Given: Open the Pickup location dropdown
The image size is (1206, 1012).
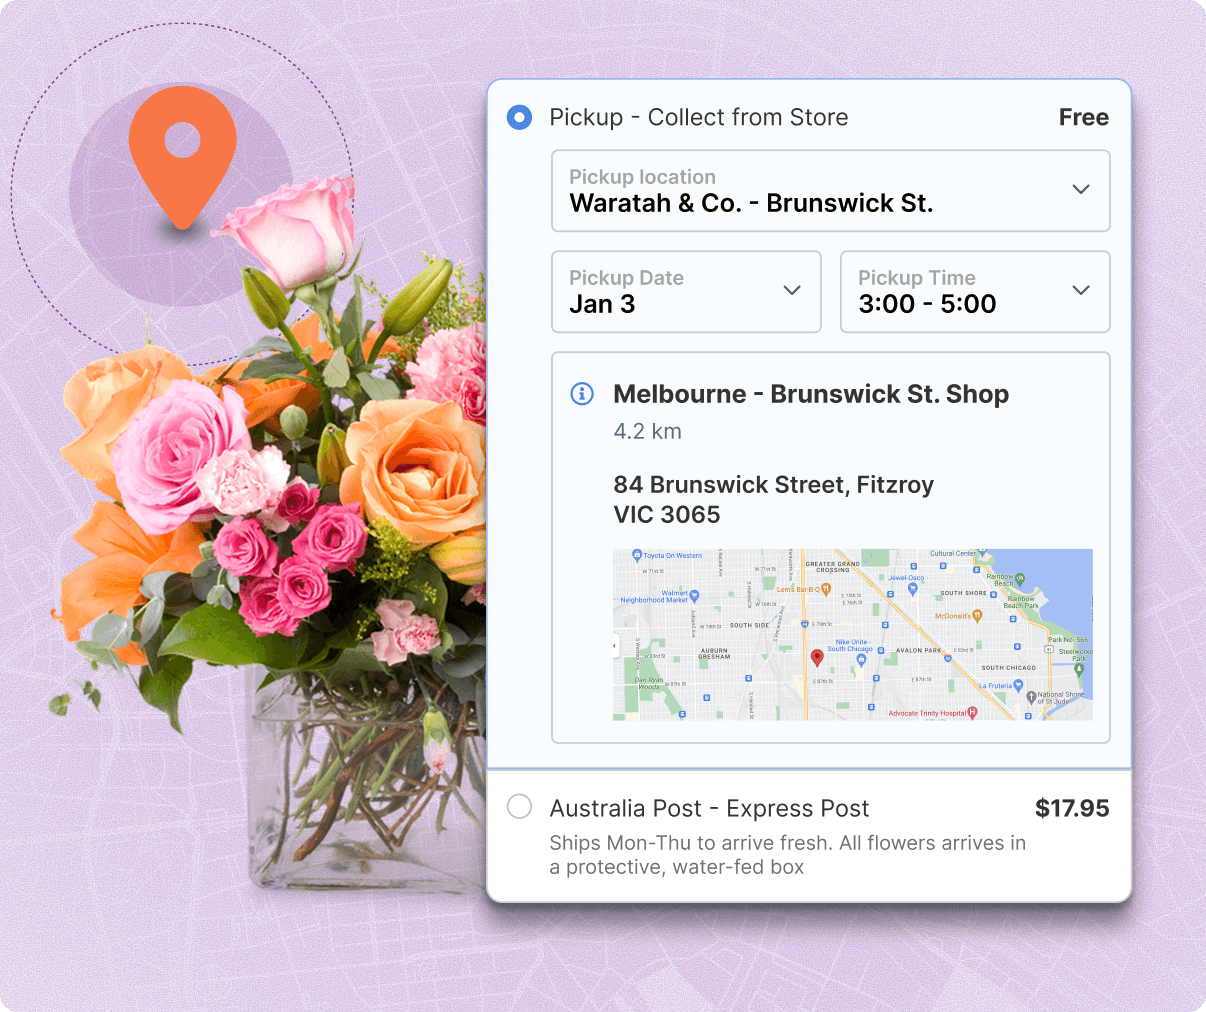Looking at the screenshot, I should coord(831,191).
